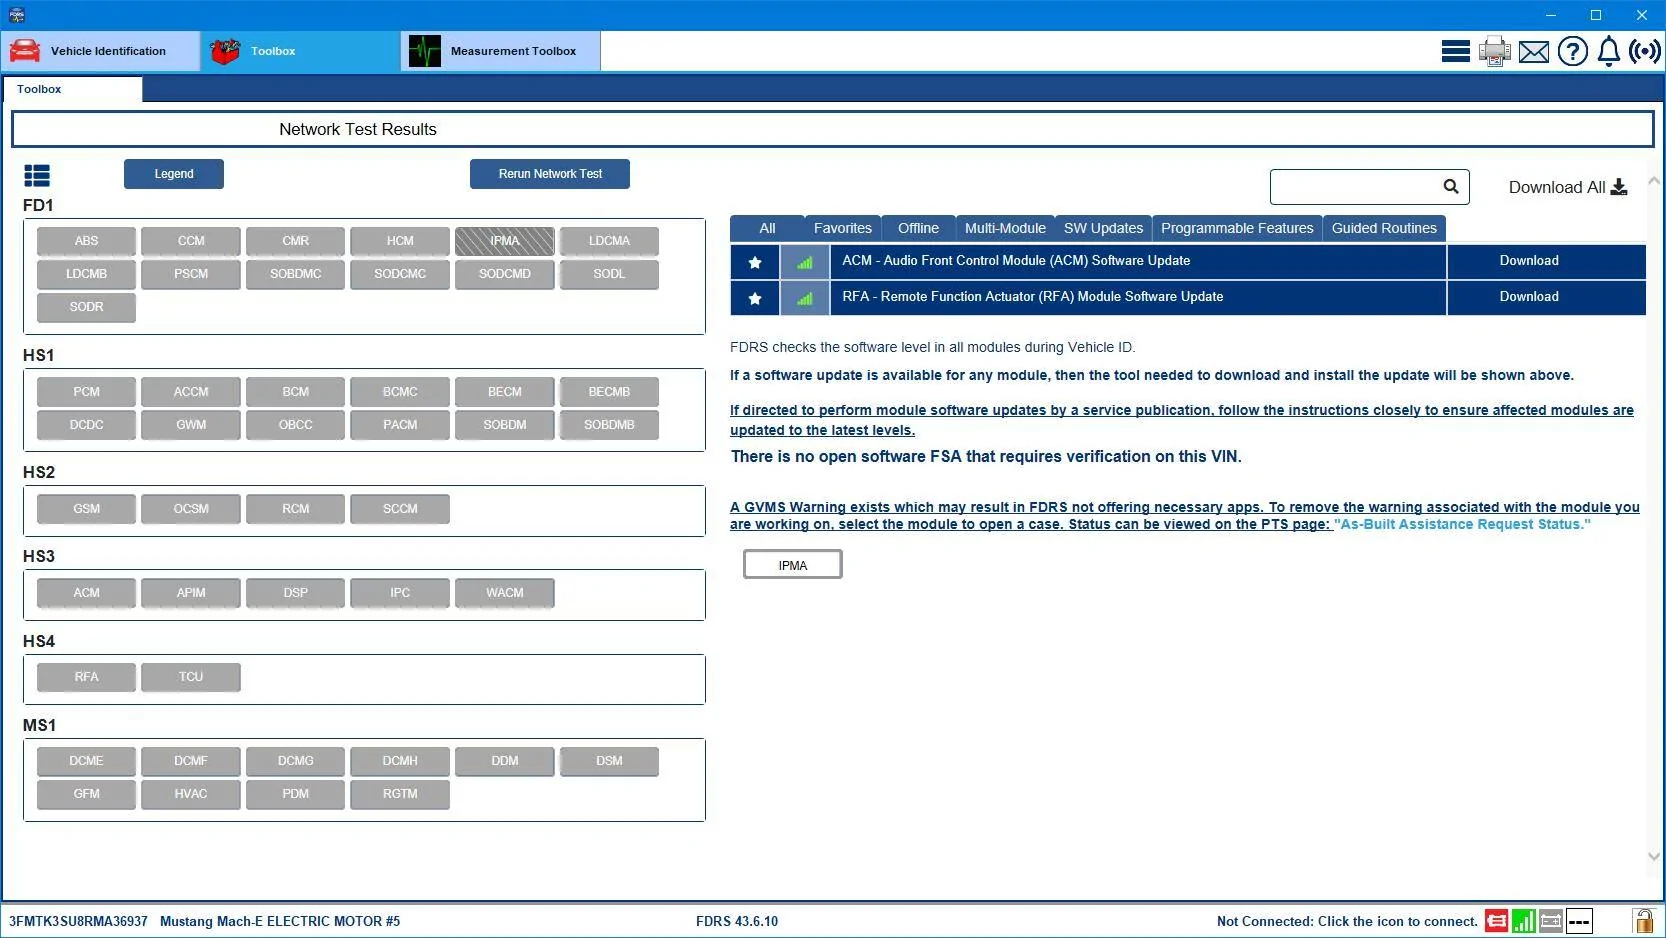Click Rerun Network Test

tap(550, 174)
